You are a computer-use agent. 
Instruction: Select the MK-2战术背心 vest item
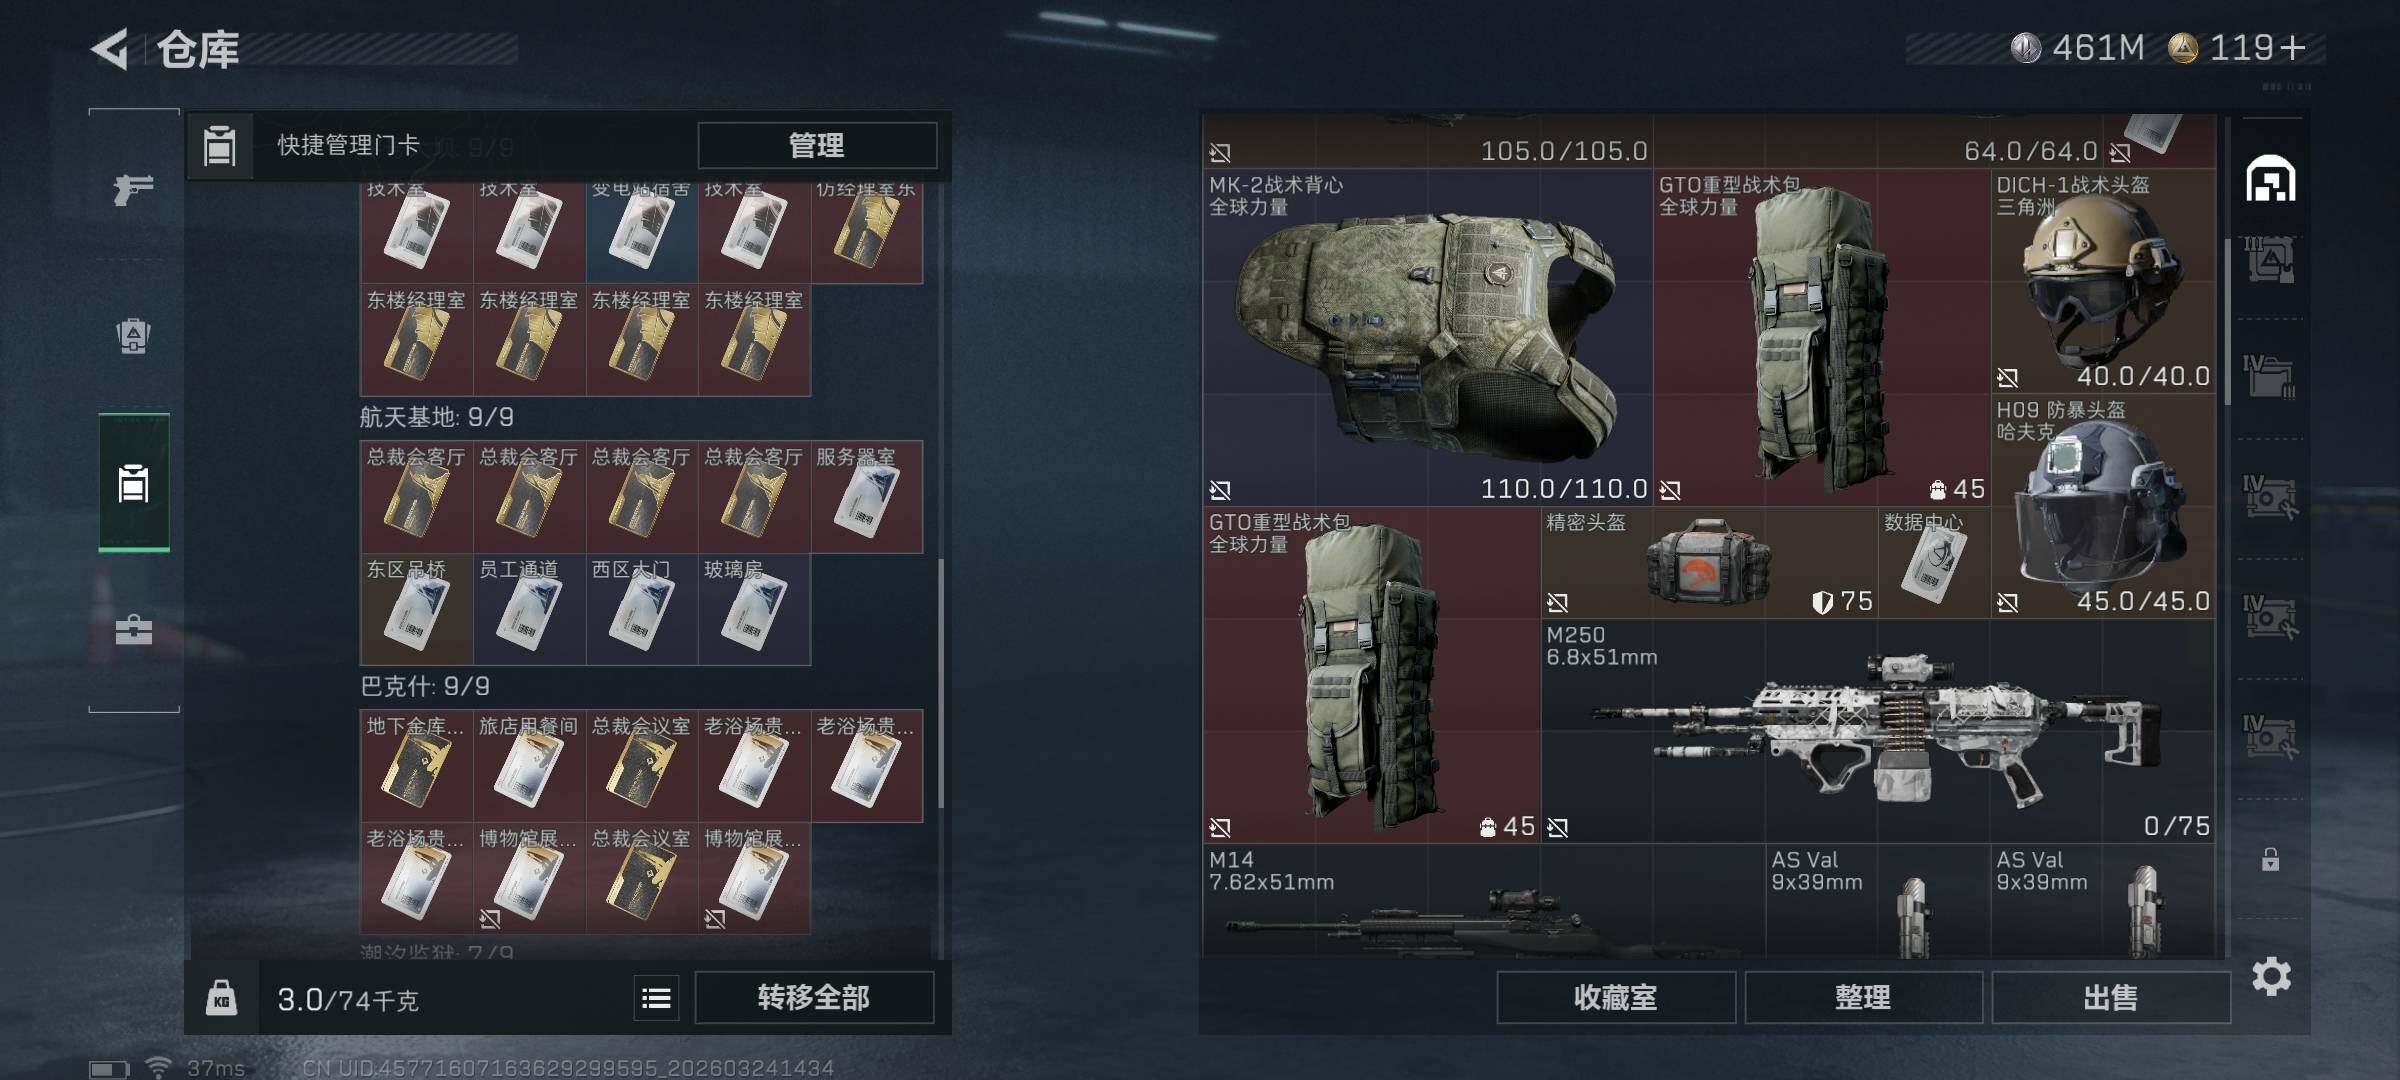(x=1427, y=337)
